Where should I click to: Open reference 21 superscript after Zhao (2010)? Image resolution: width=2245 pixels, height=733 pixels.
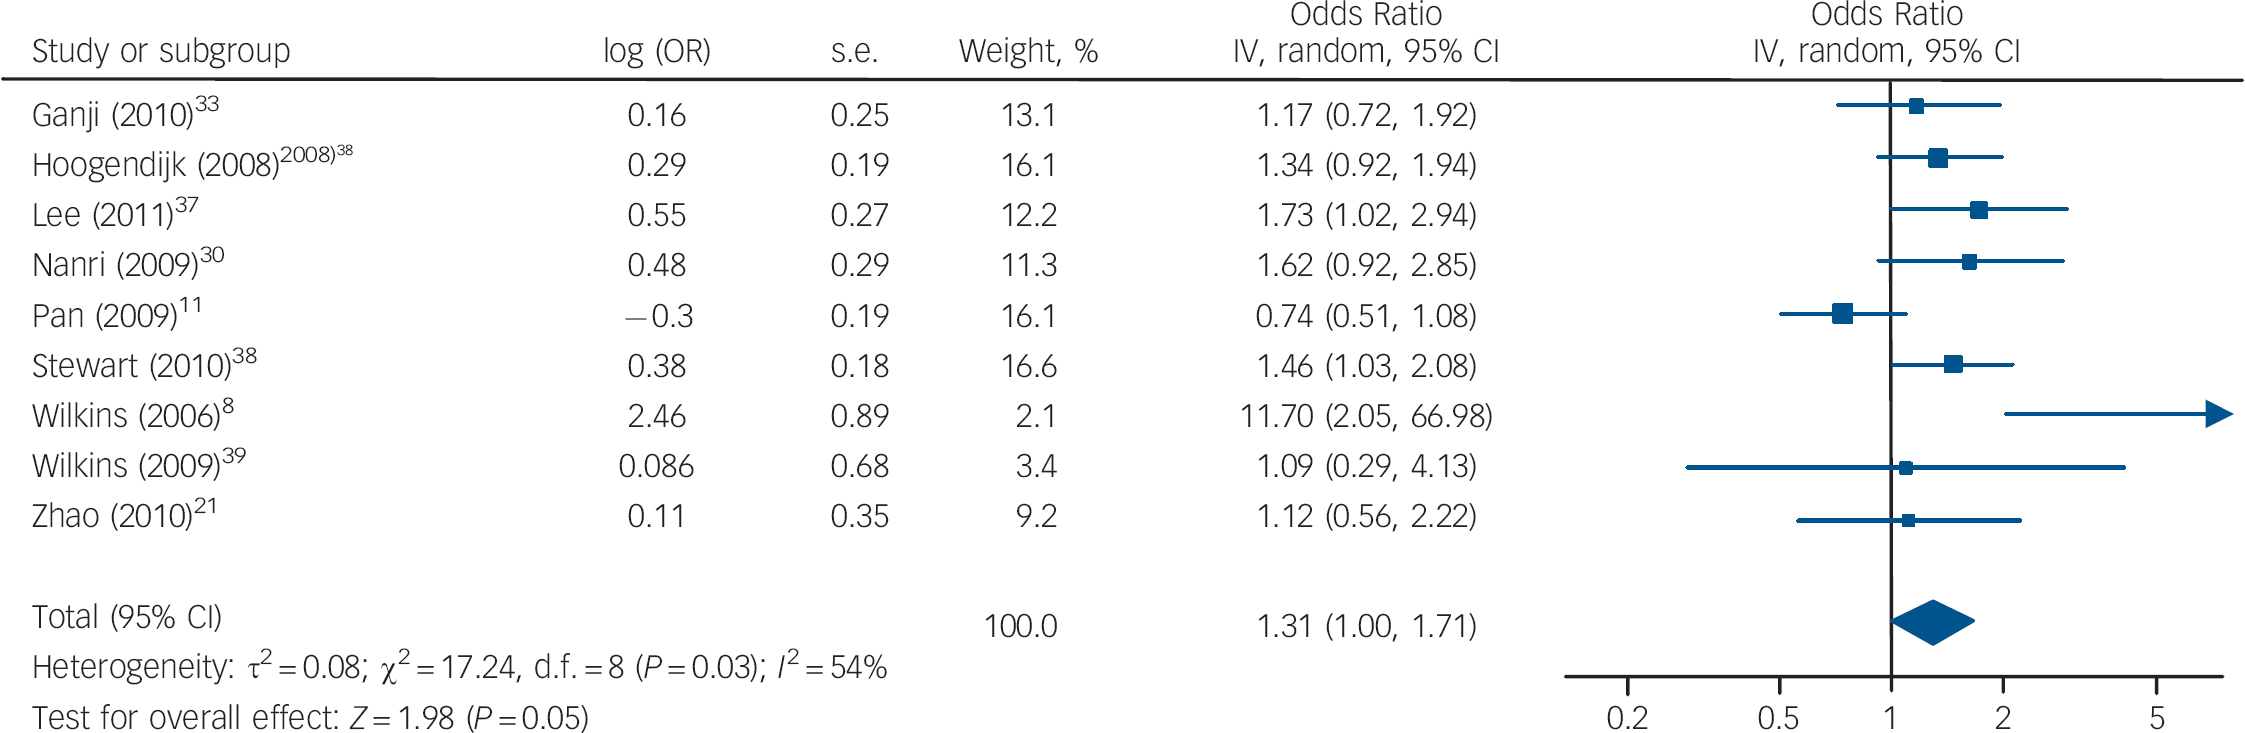[x=205, y=506]
